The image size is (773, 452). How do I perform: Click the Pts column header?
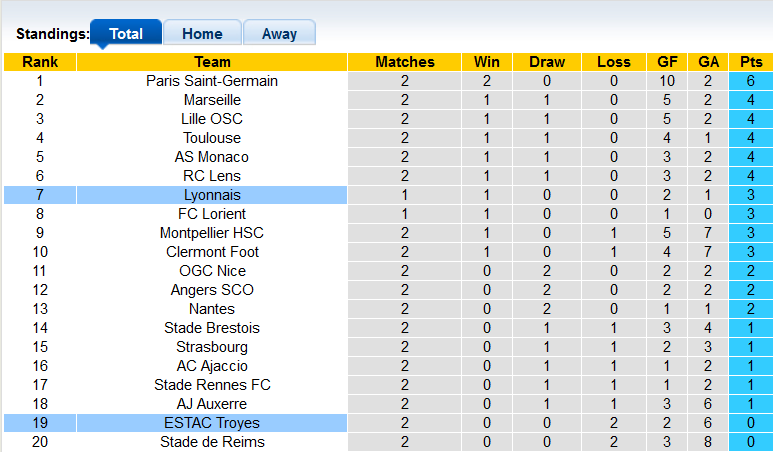click(750, 62)
